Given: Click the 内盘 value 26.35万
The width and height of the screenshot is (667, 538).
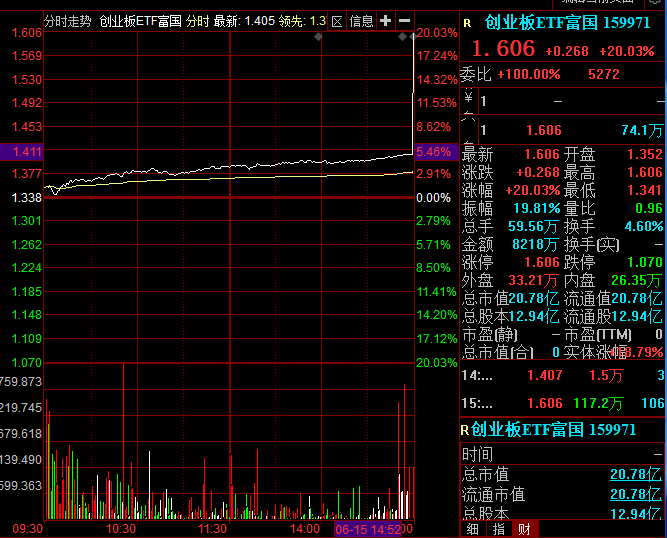Looking at the screenshot, I should pos(637,280).
